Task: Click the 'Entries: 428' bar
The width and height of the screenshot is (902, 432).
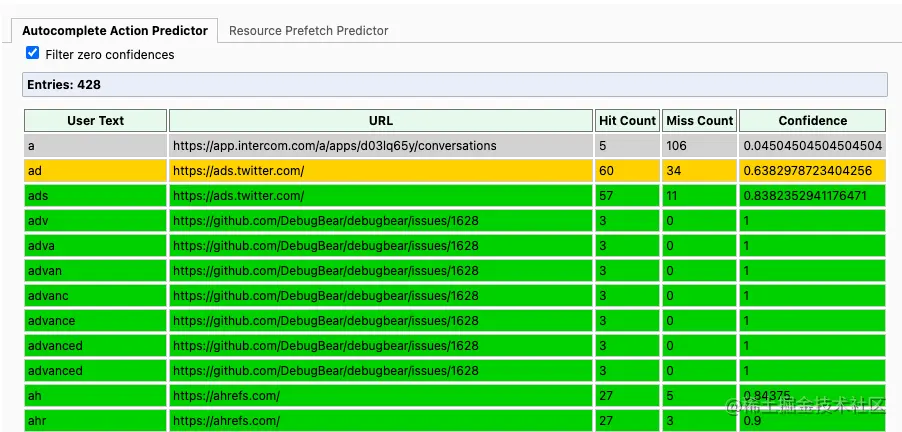Action: (x=454, y=85)
